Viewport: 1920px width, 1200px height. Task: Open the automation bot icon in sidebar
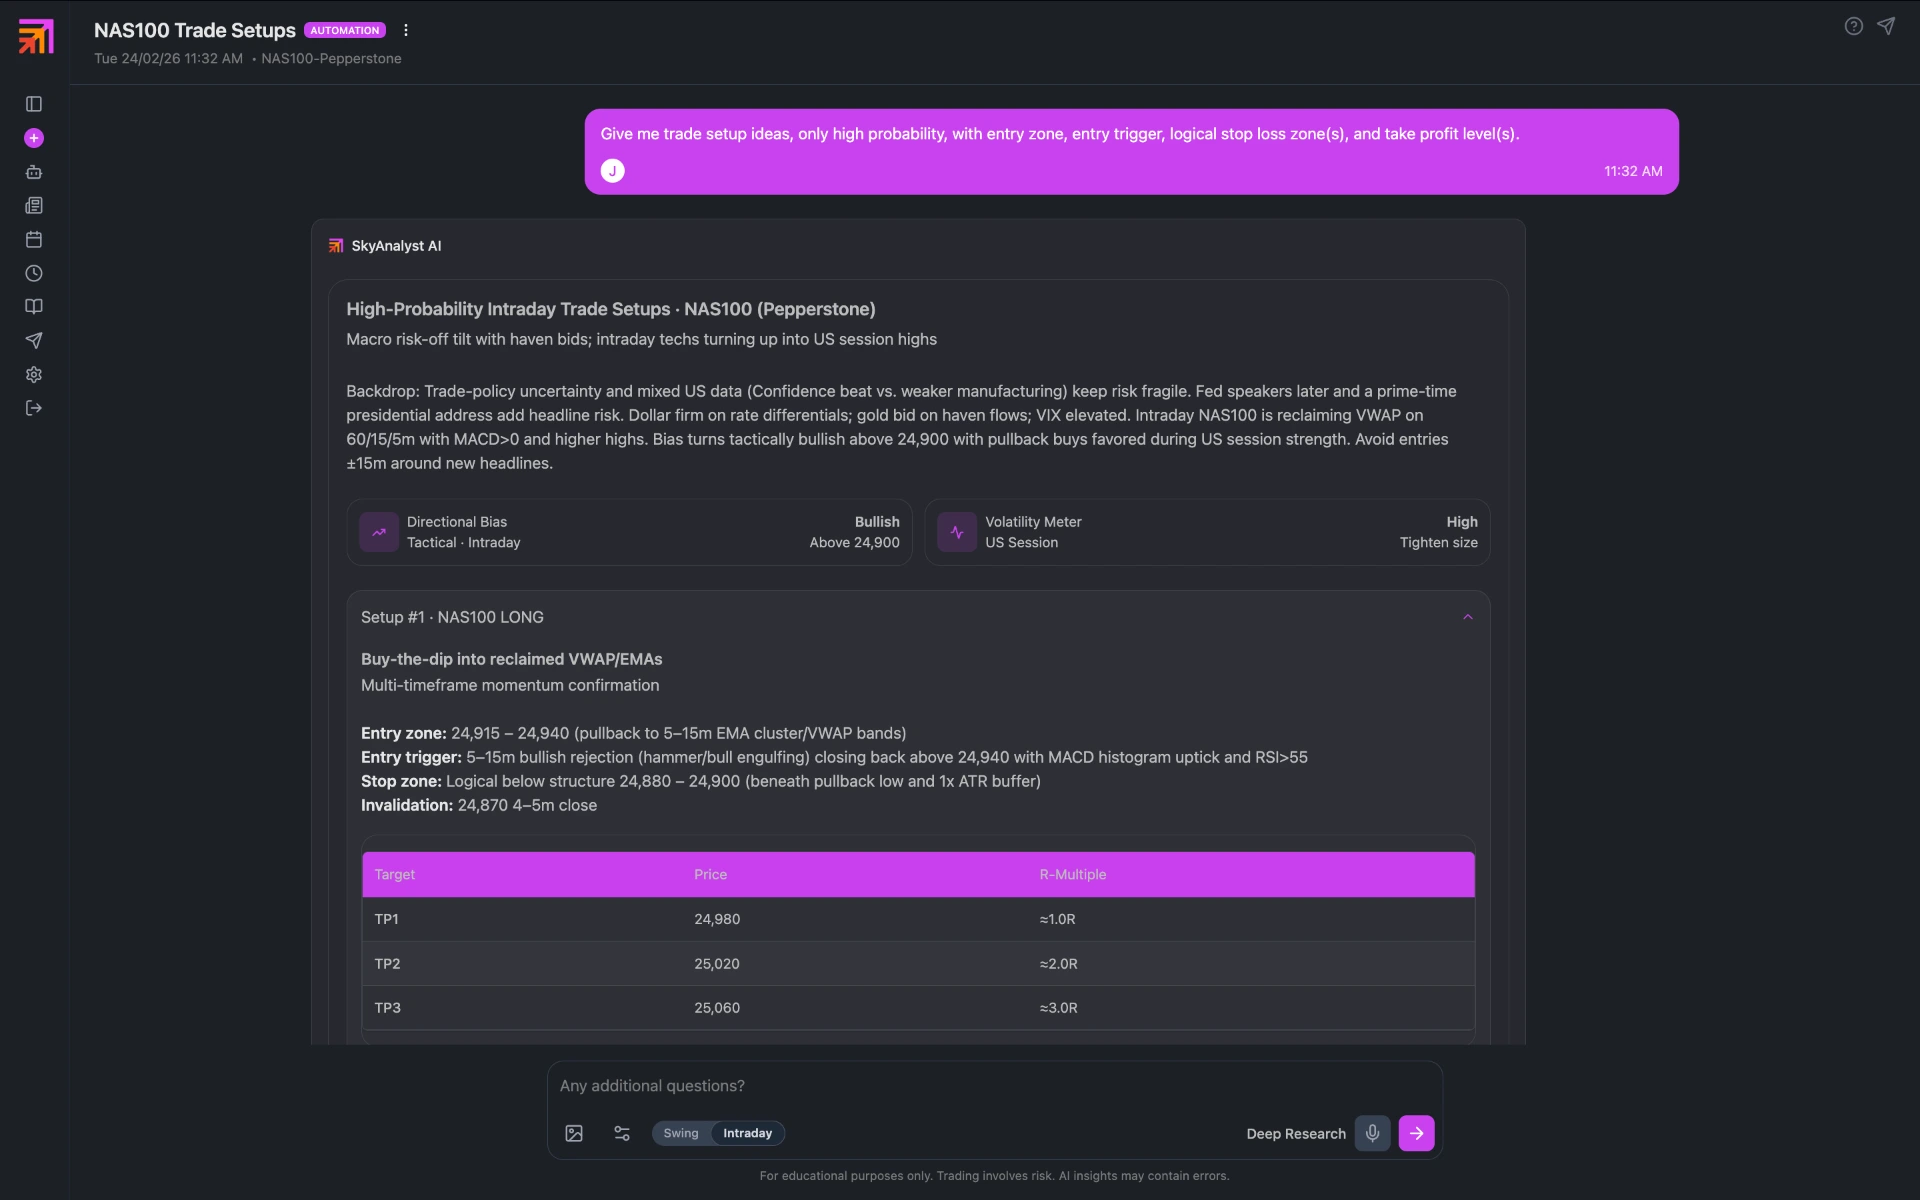[x=34, y=172]
